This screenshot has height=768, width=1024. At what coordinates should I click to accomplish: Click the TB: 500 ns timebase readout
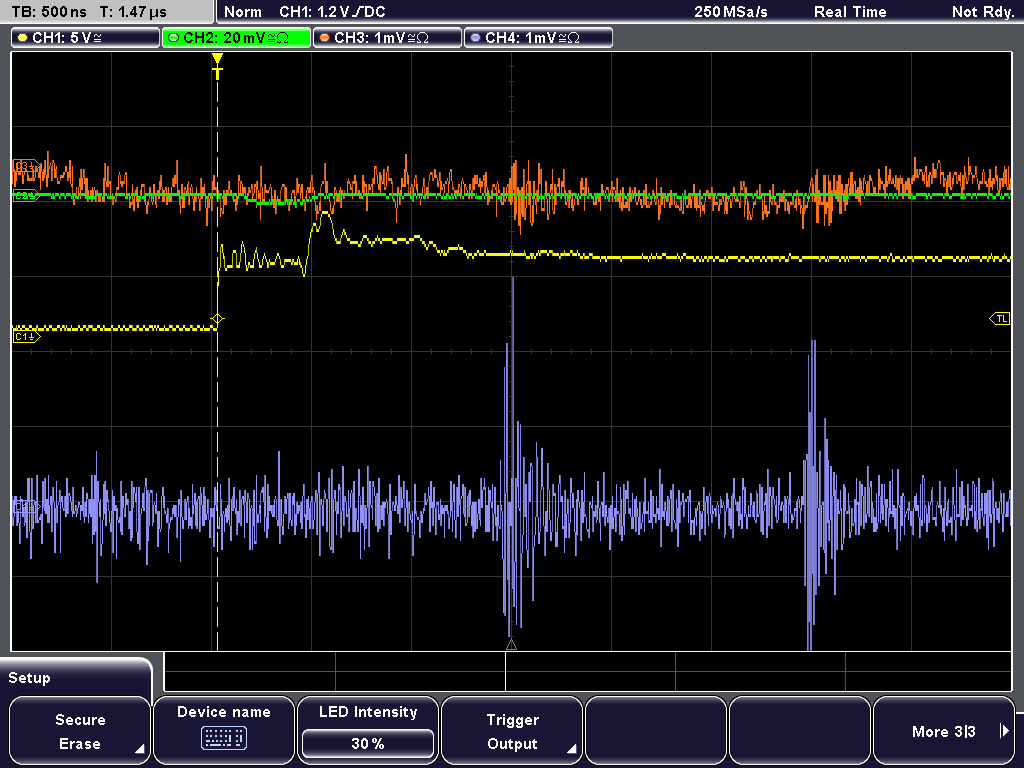(x=50, y=12)
